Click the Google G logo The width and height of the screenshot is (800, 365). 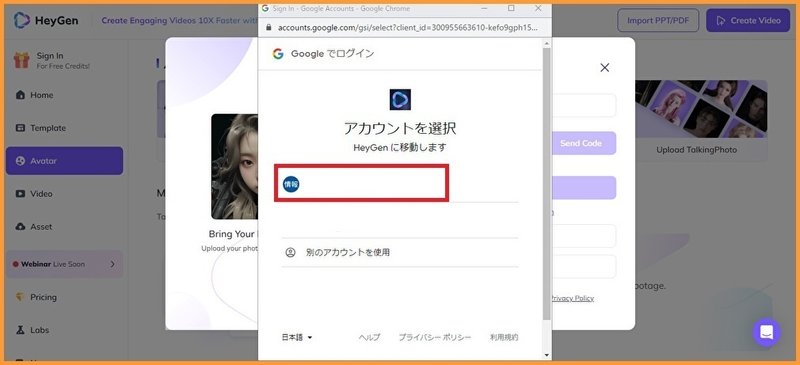point(278,54)
